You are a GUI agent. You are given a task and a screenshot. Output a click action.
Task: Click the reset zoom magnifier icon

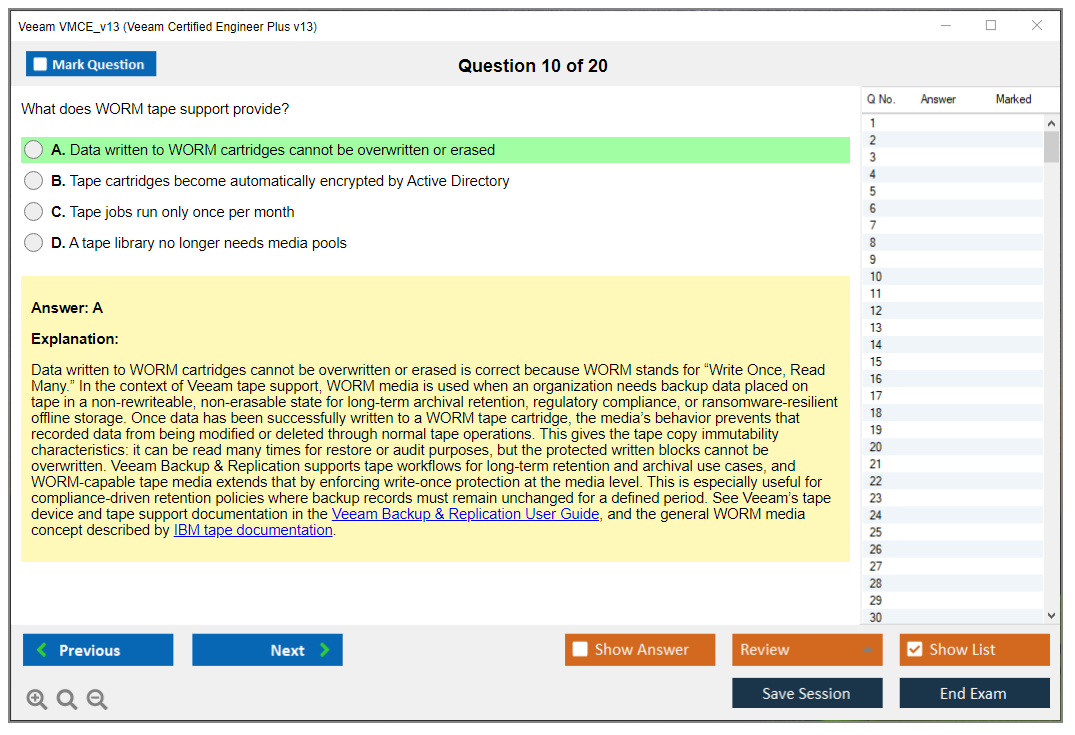coord(67,699)
